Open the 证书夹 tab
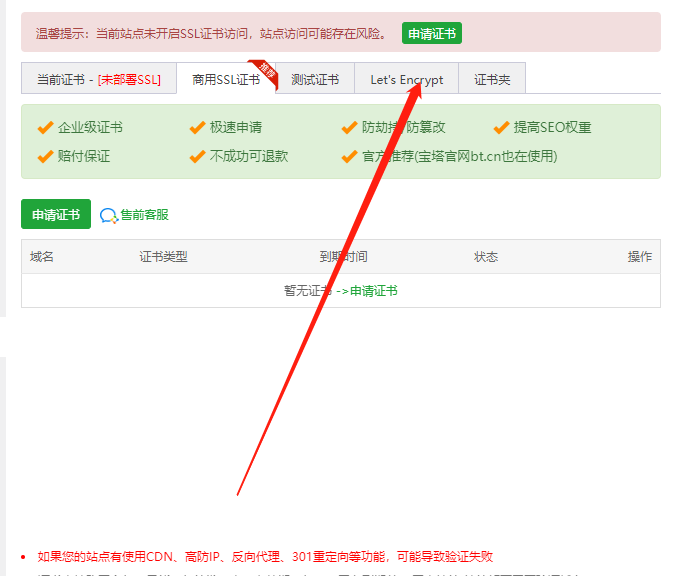 point(492,80)
